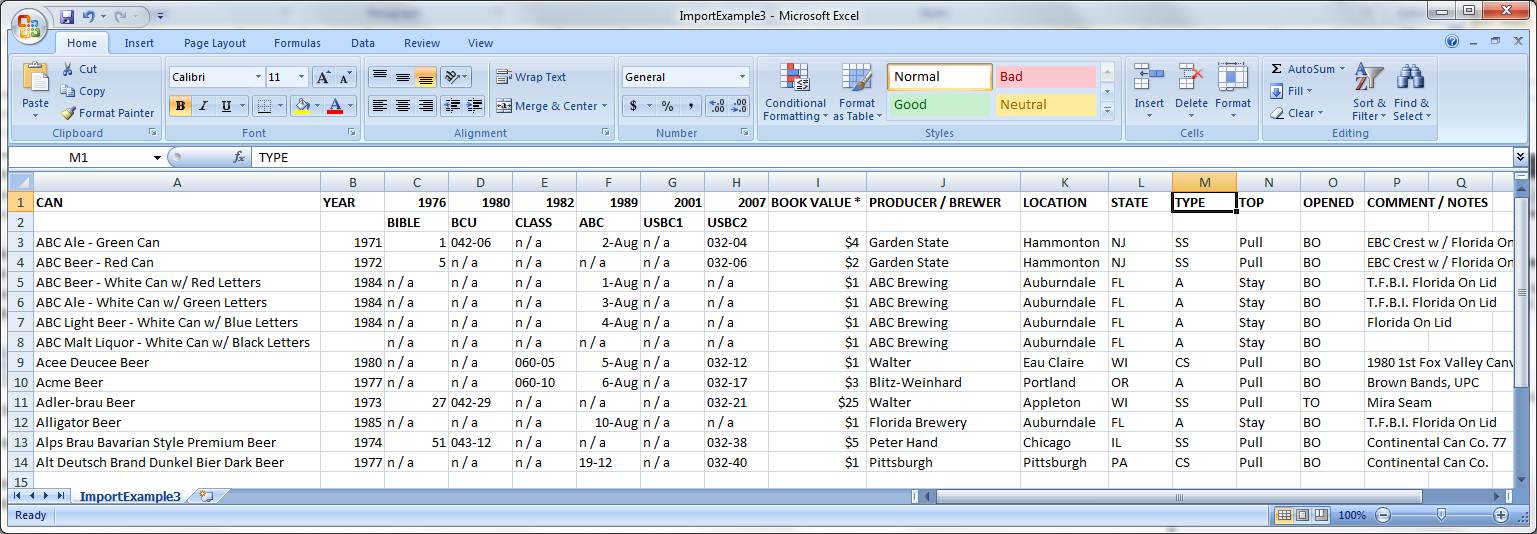
Task: Toggle Underline formatting
Action: point(227,106)
